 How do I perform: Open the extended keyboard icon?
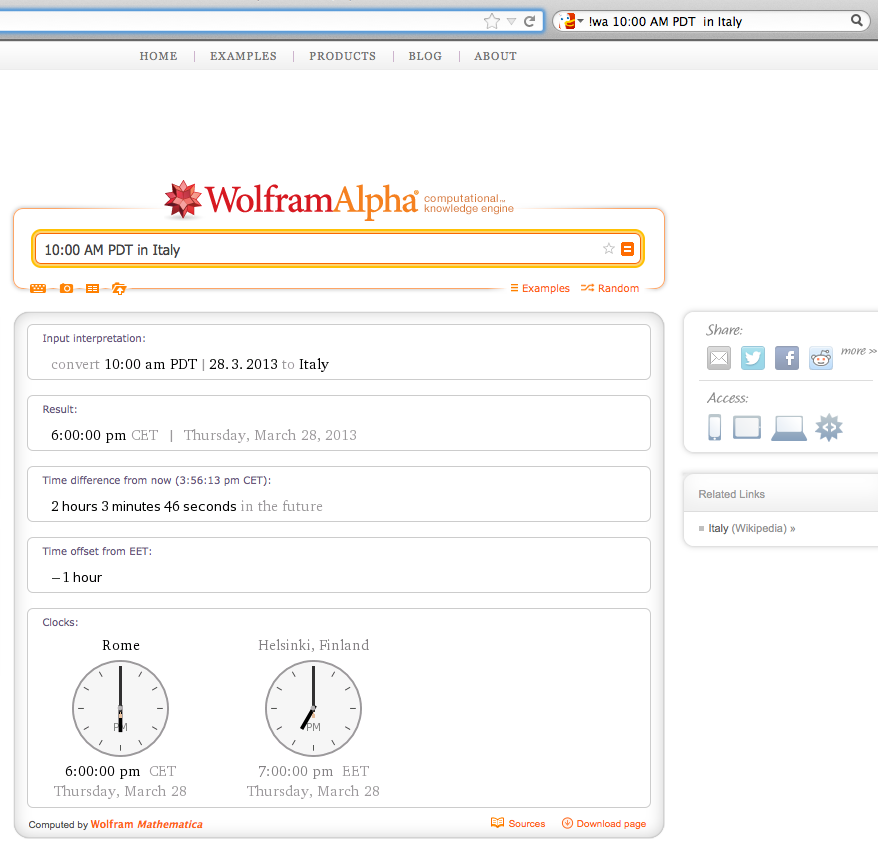(38, 288)
